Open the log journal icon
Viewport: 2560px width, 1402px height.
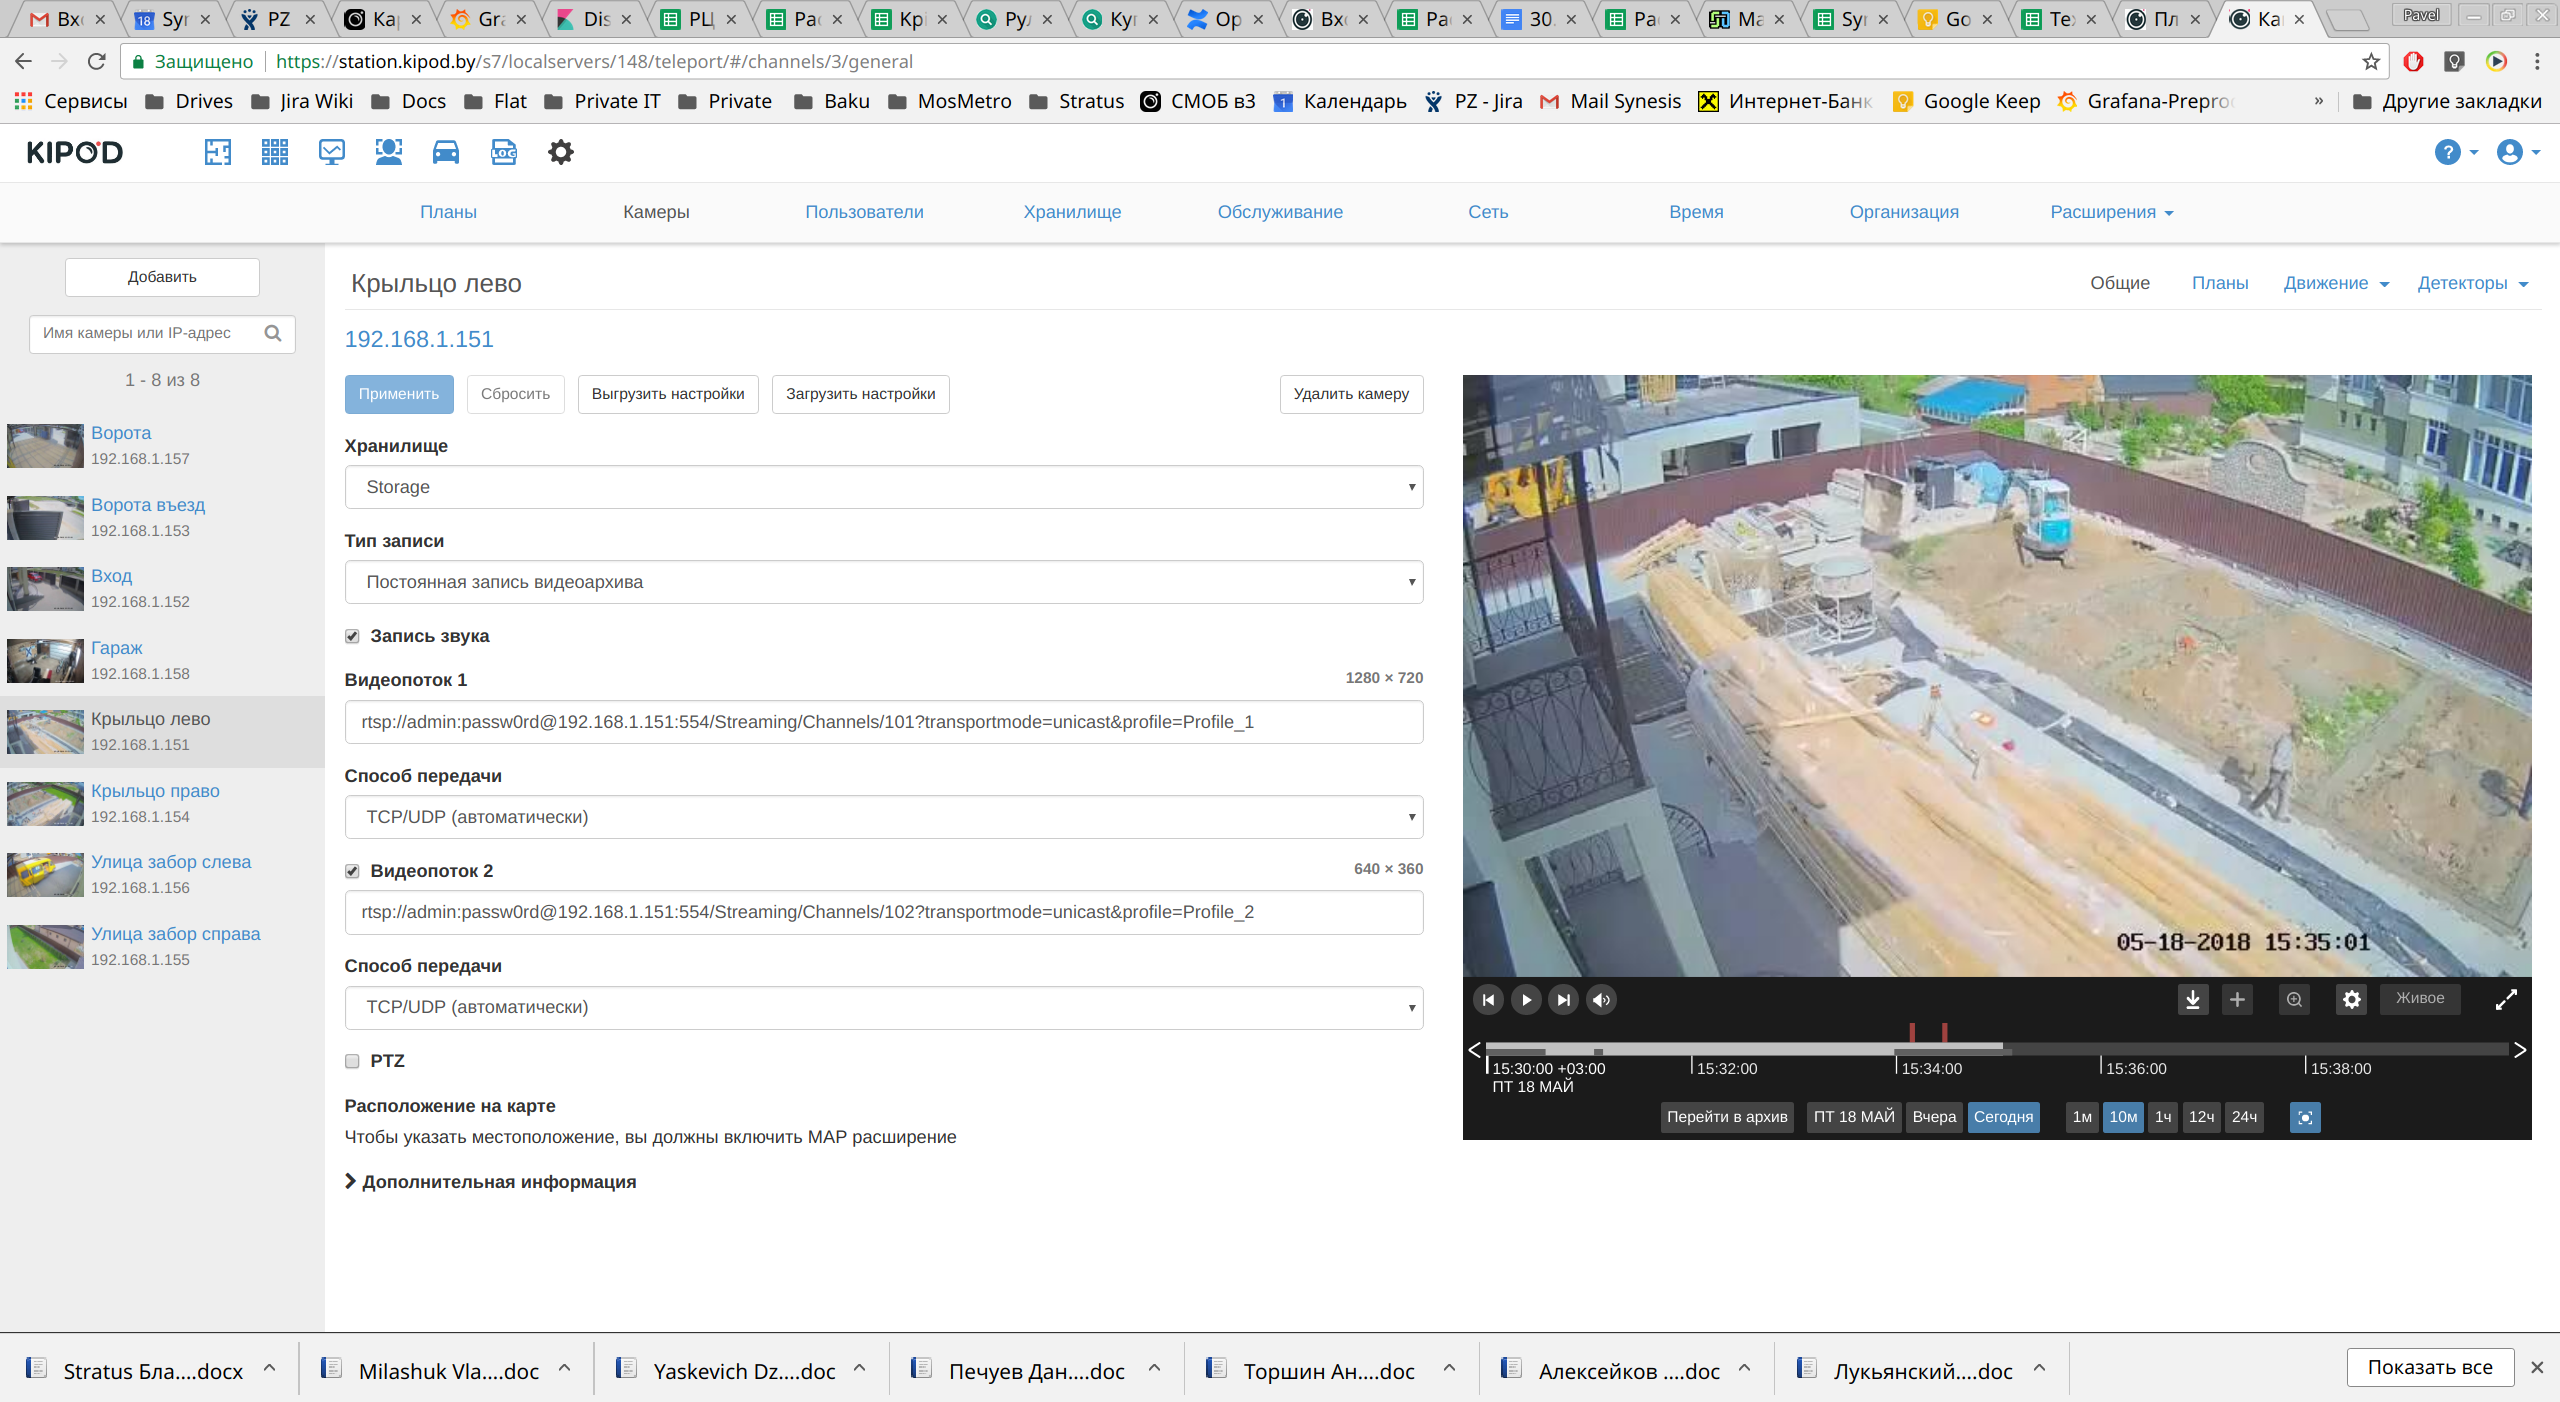(x=504, y=152)
